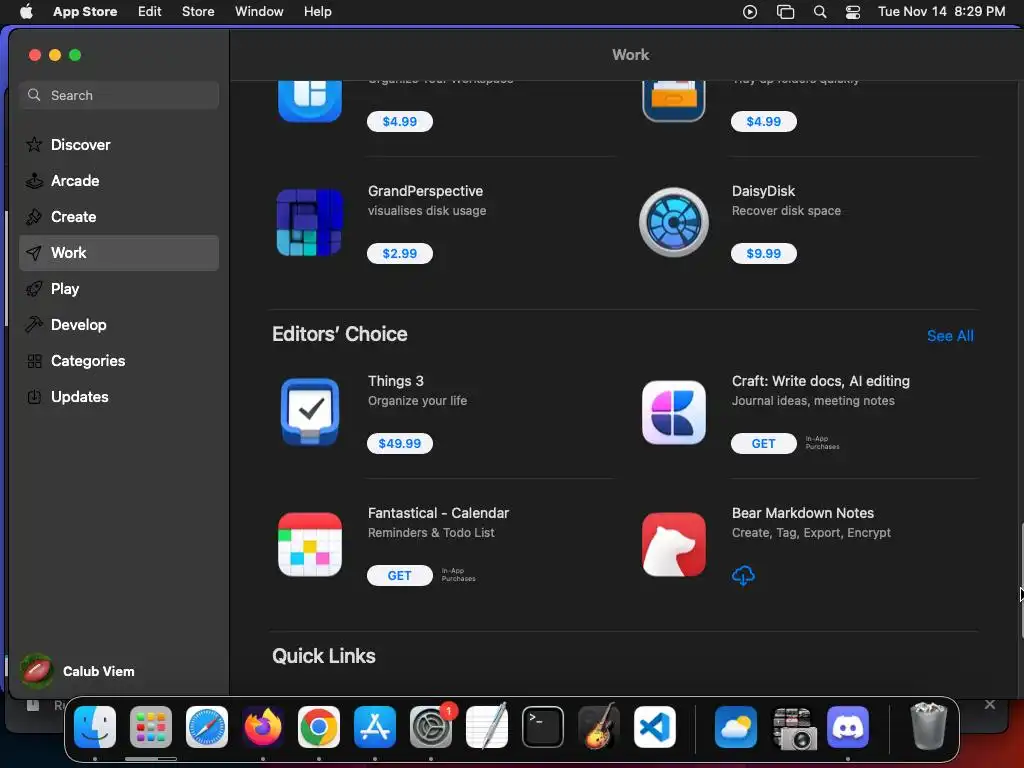Image resolution: width=1024 pixels, height=768 pixels.
Task: Get the Fantastical Calendar app
Action: [x=400, y=575]
